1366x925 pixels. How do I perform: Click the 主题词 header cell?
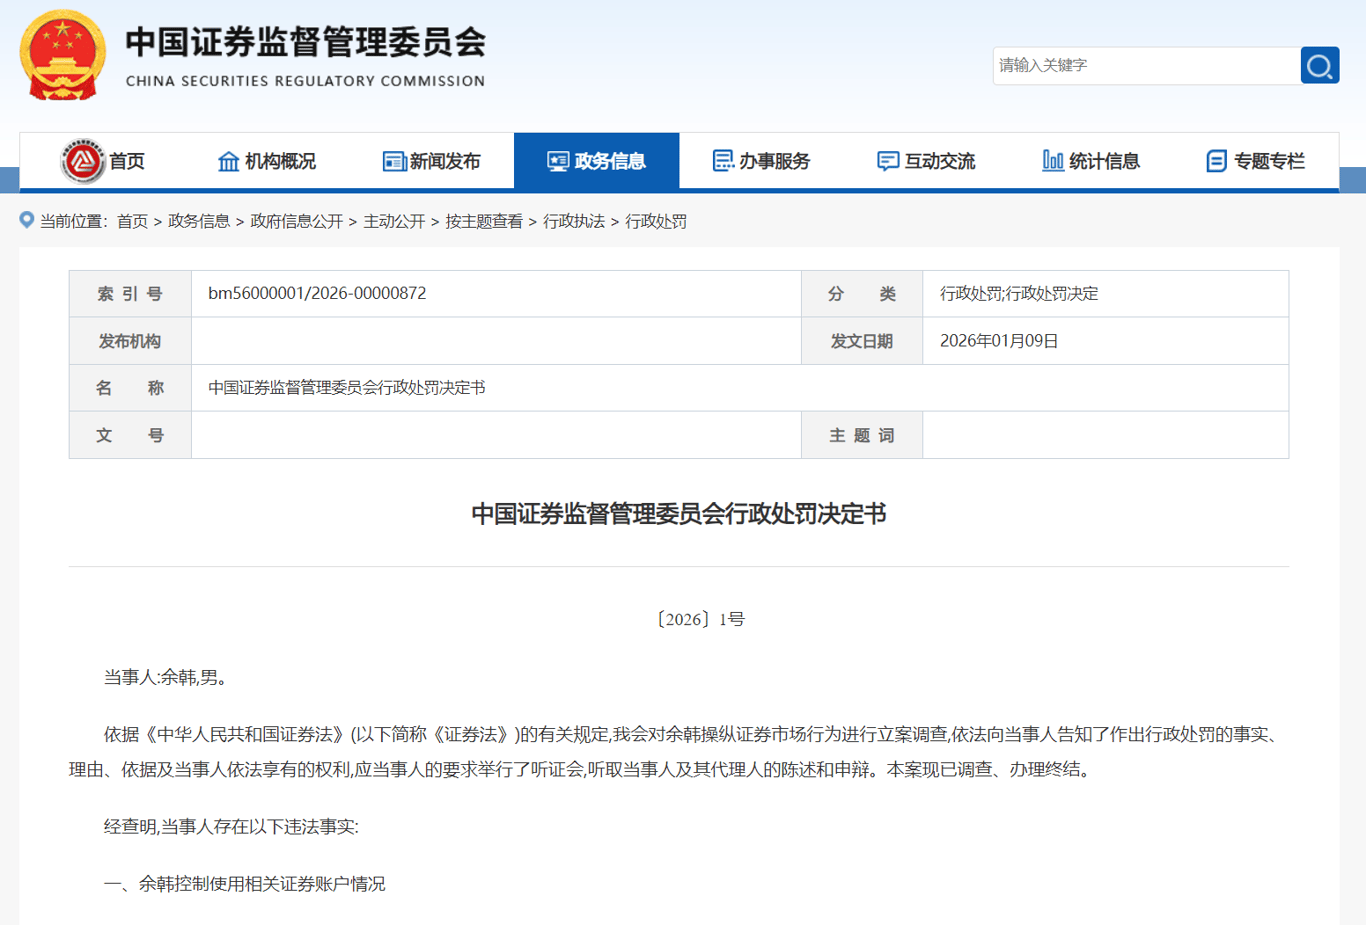click(x=862, y=435)
